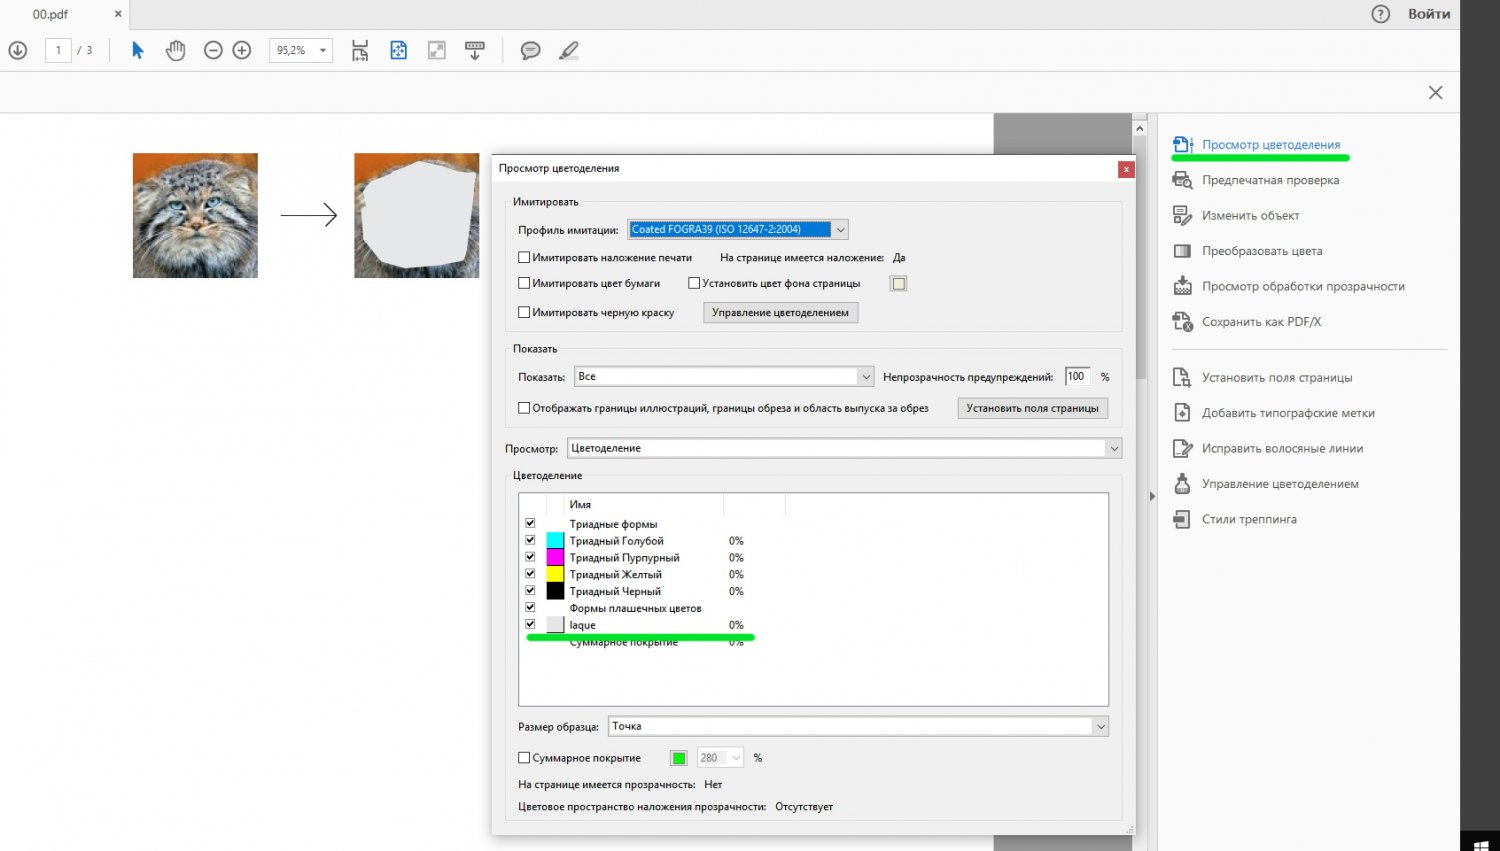Image resolution: width=1500 pixels, height=851 pixels.
Task: Toggle Имитировать цвет бумаги checkbox
Action: pyautogui.click(x=524, y=284)
